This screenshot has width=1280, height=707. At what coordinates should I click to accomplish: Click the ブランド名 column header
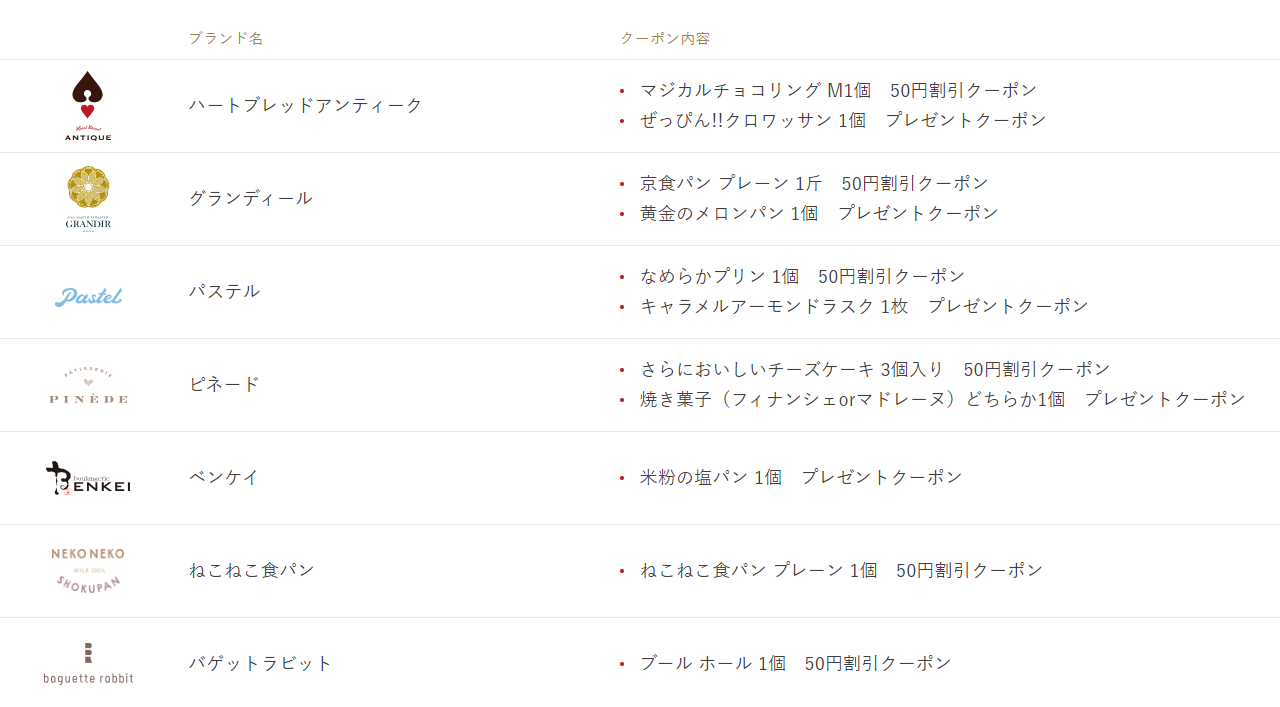[226, 38]
